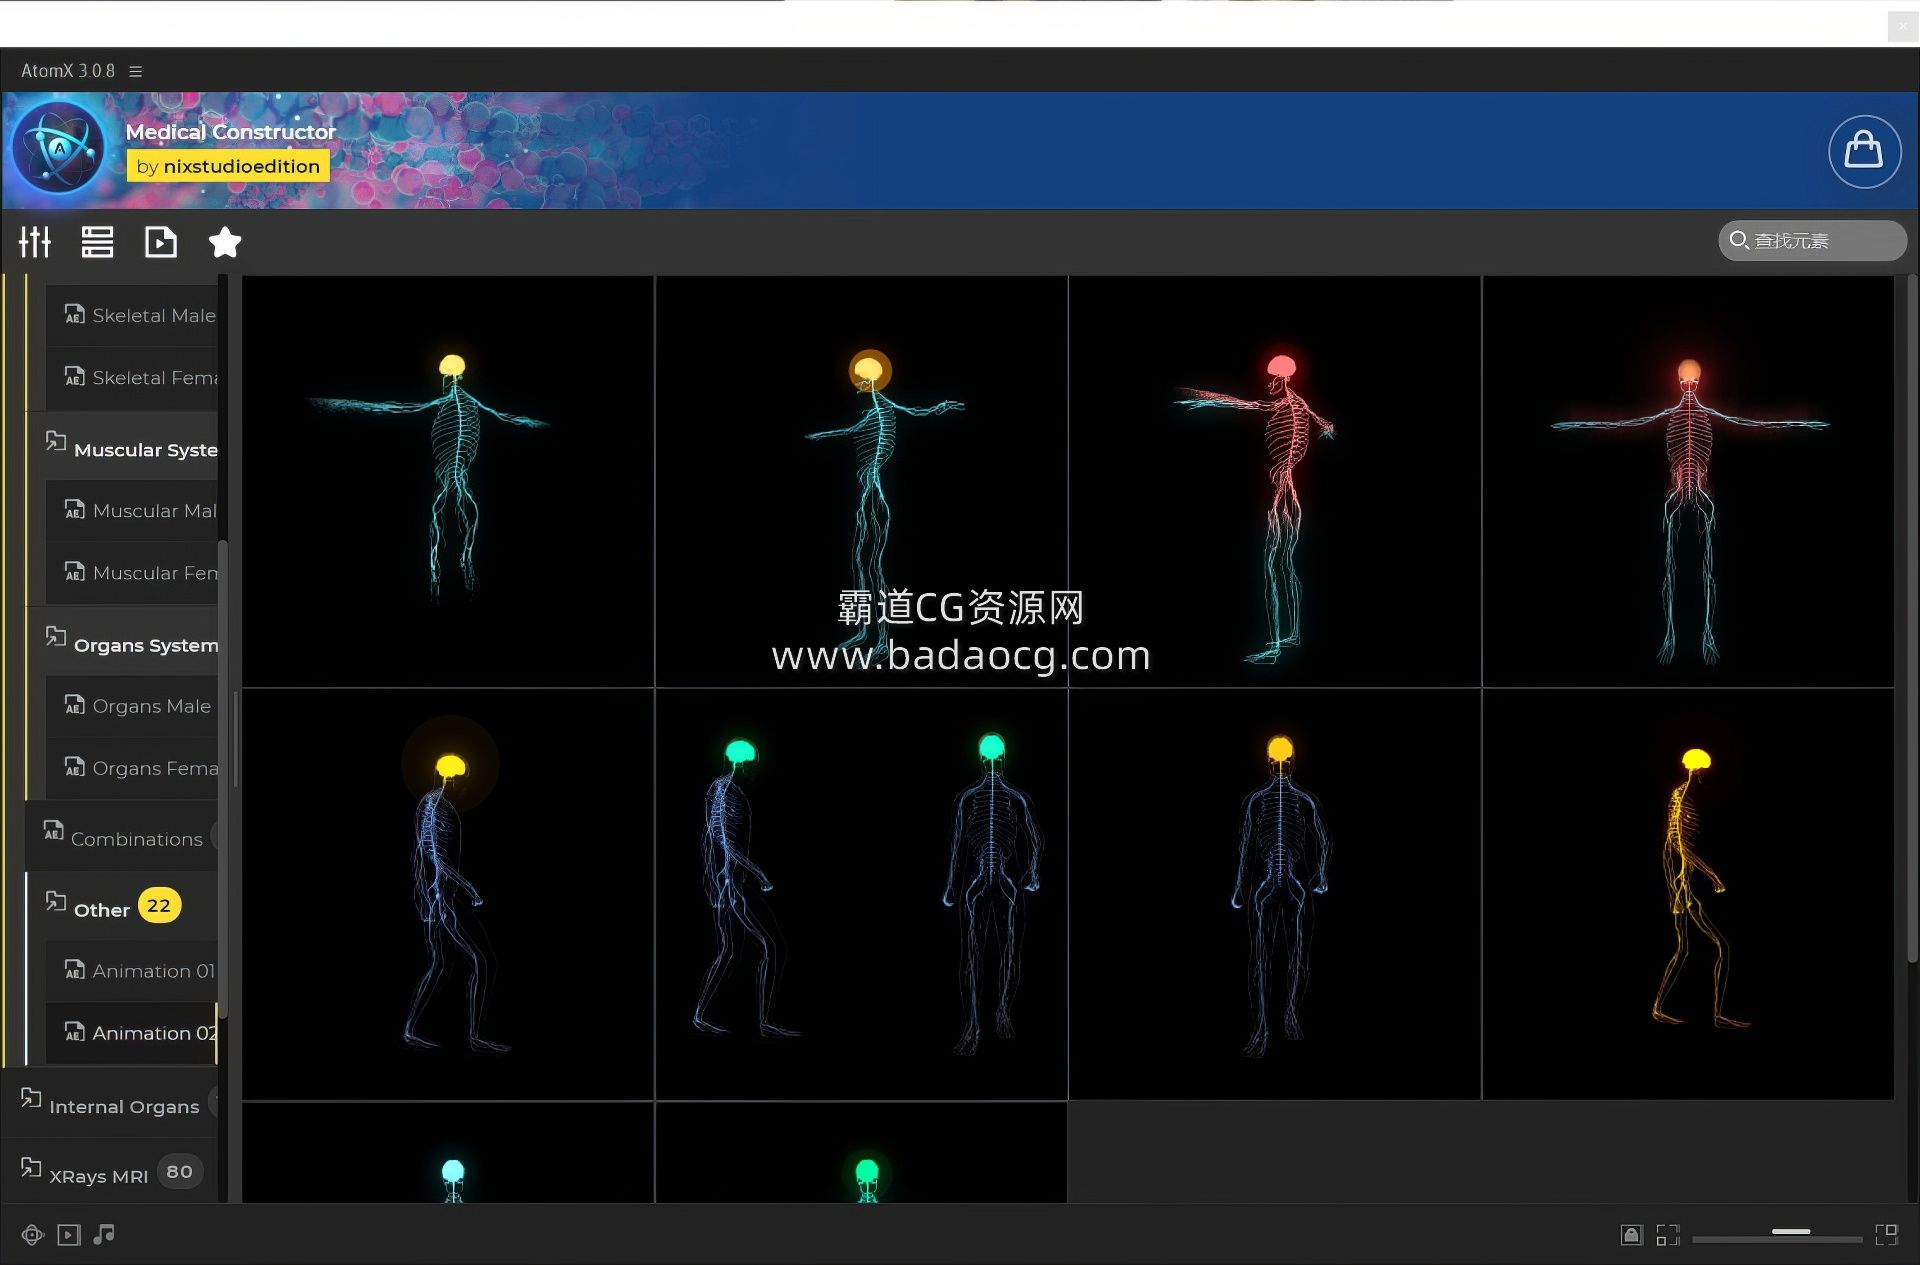
Task: Collapse the Muscular System group
Action: [122, 445]
